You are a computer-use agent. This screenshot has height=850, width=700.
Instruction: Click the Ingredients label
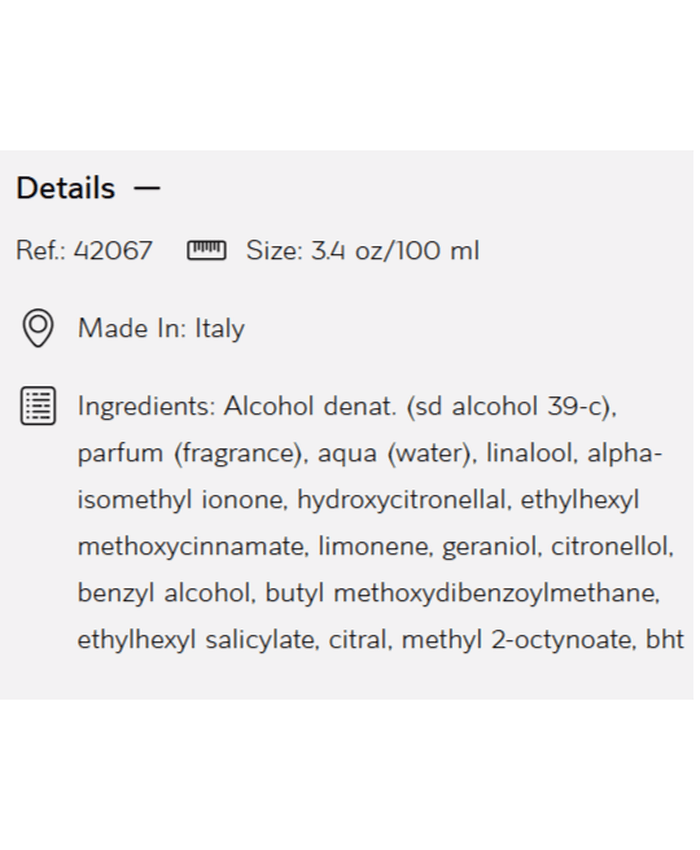tap(147, 407)
